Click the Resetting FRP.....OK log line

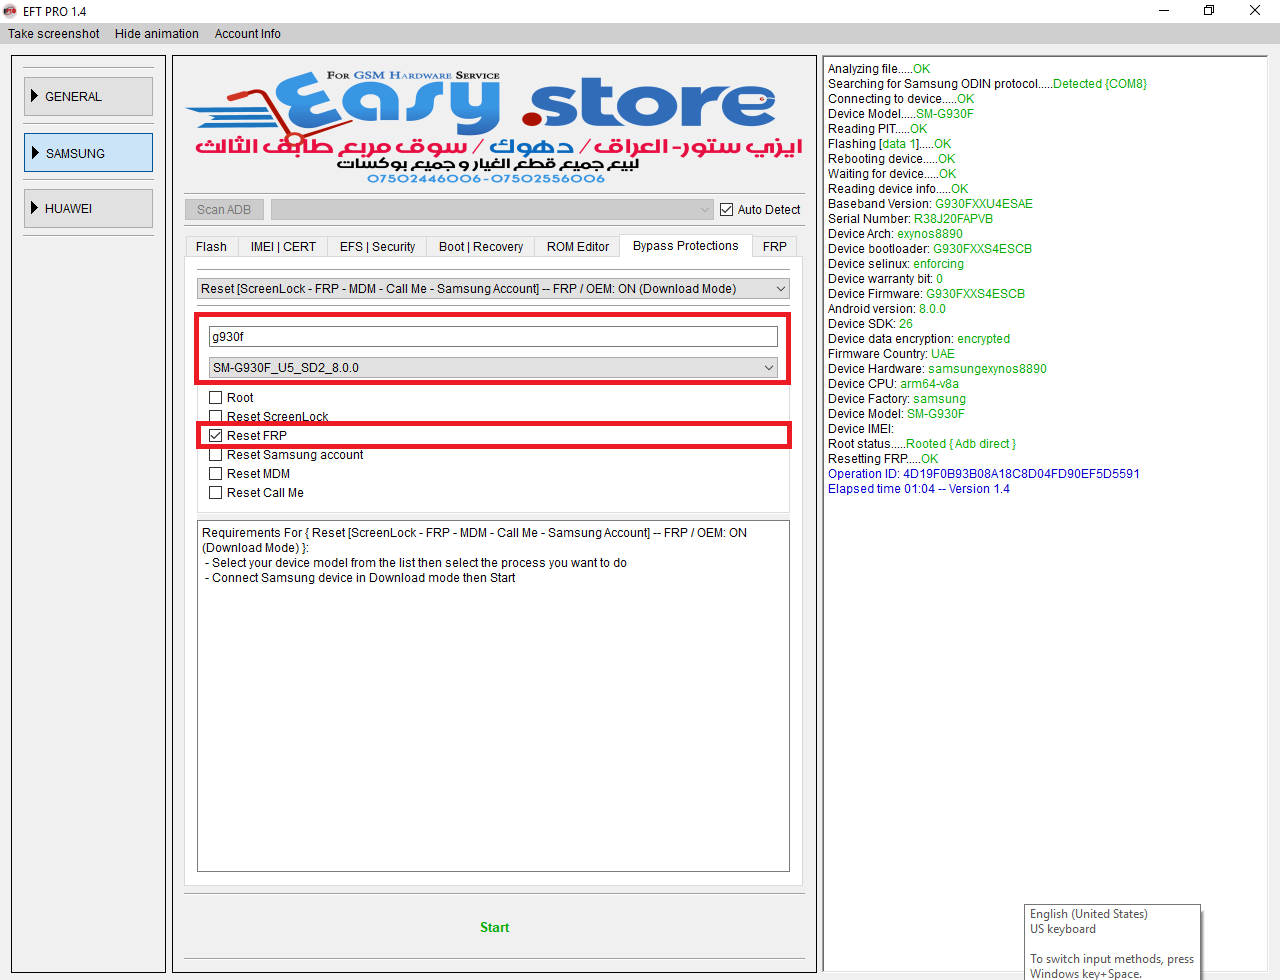pos(883,459)
